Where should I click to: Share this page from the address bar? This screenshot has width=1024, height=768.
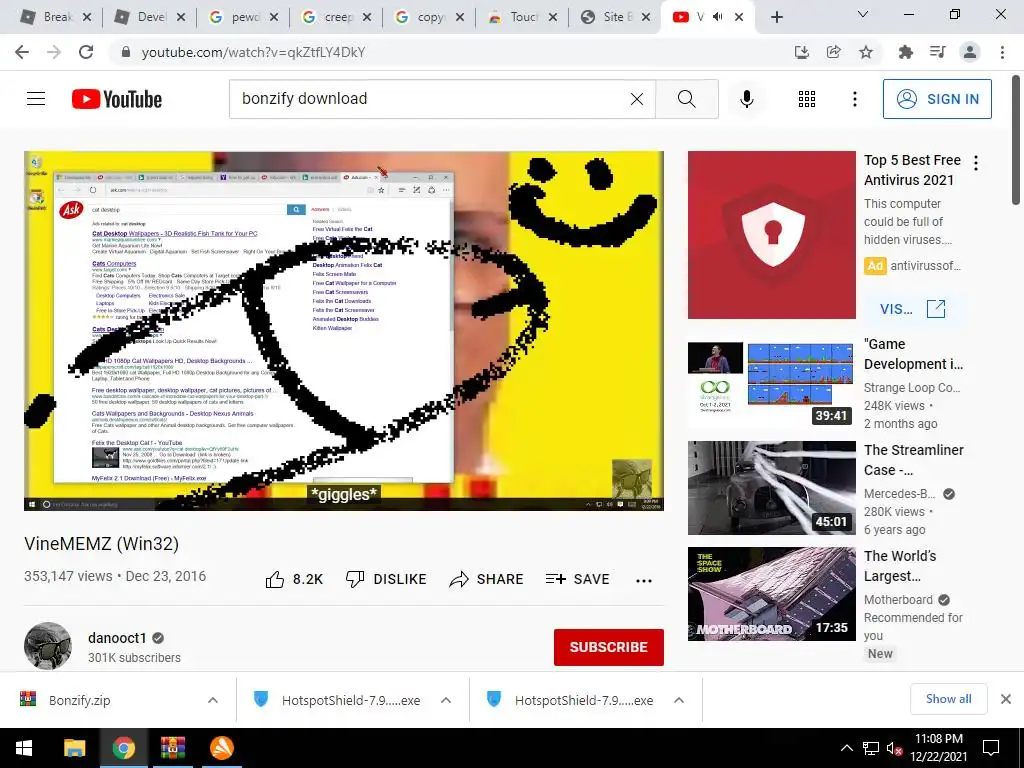coord(833,52)
